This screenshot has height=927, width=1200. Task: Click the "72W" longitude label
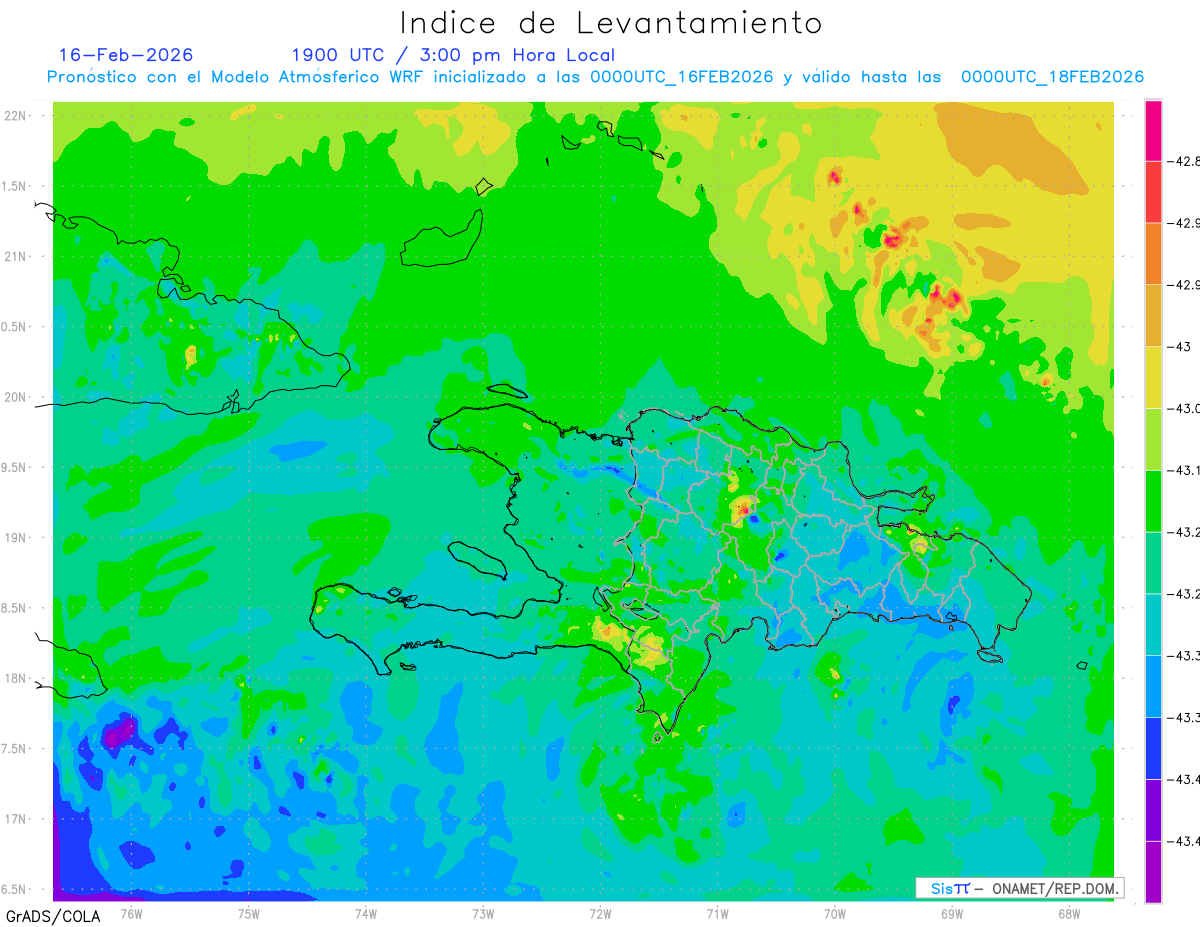coord(600,912)
